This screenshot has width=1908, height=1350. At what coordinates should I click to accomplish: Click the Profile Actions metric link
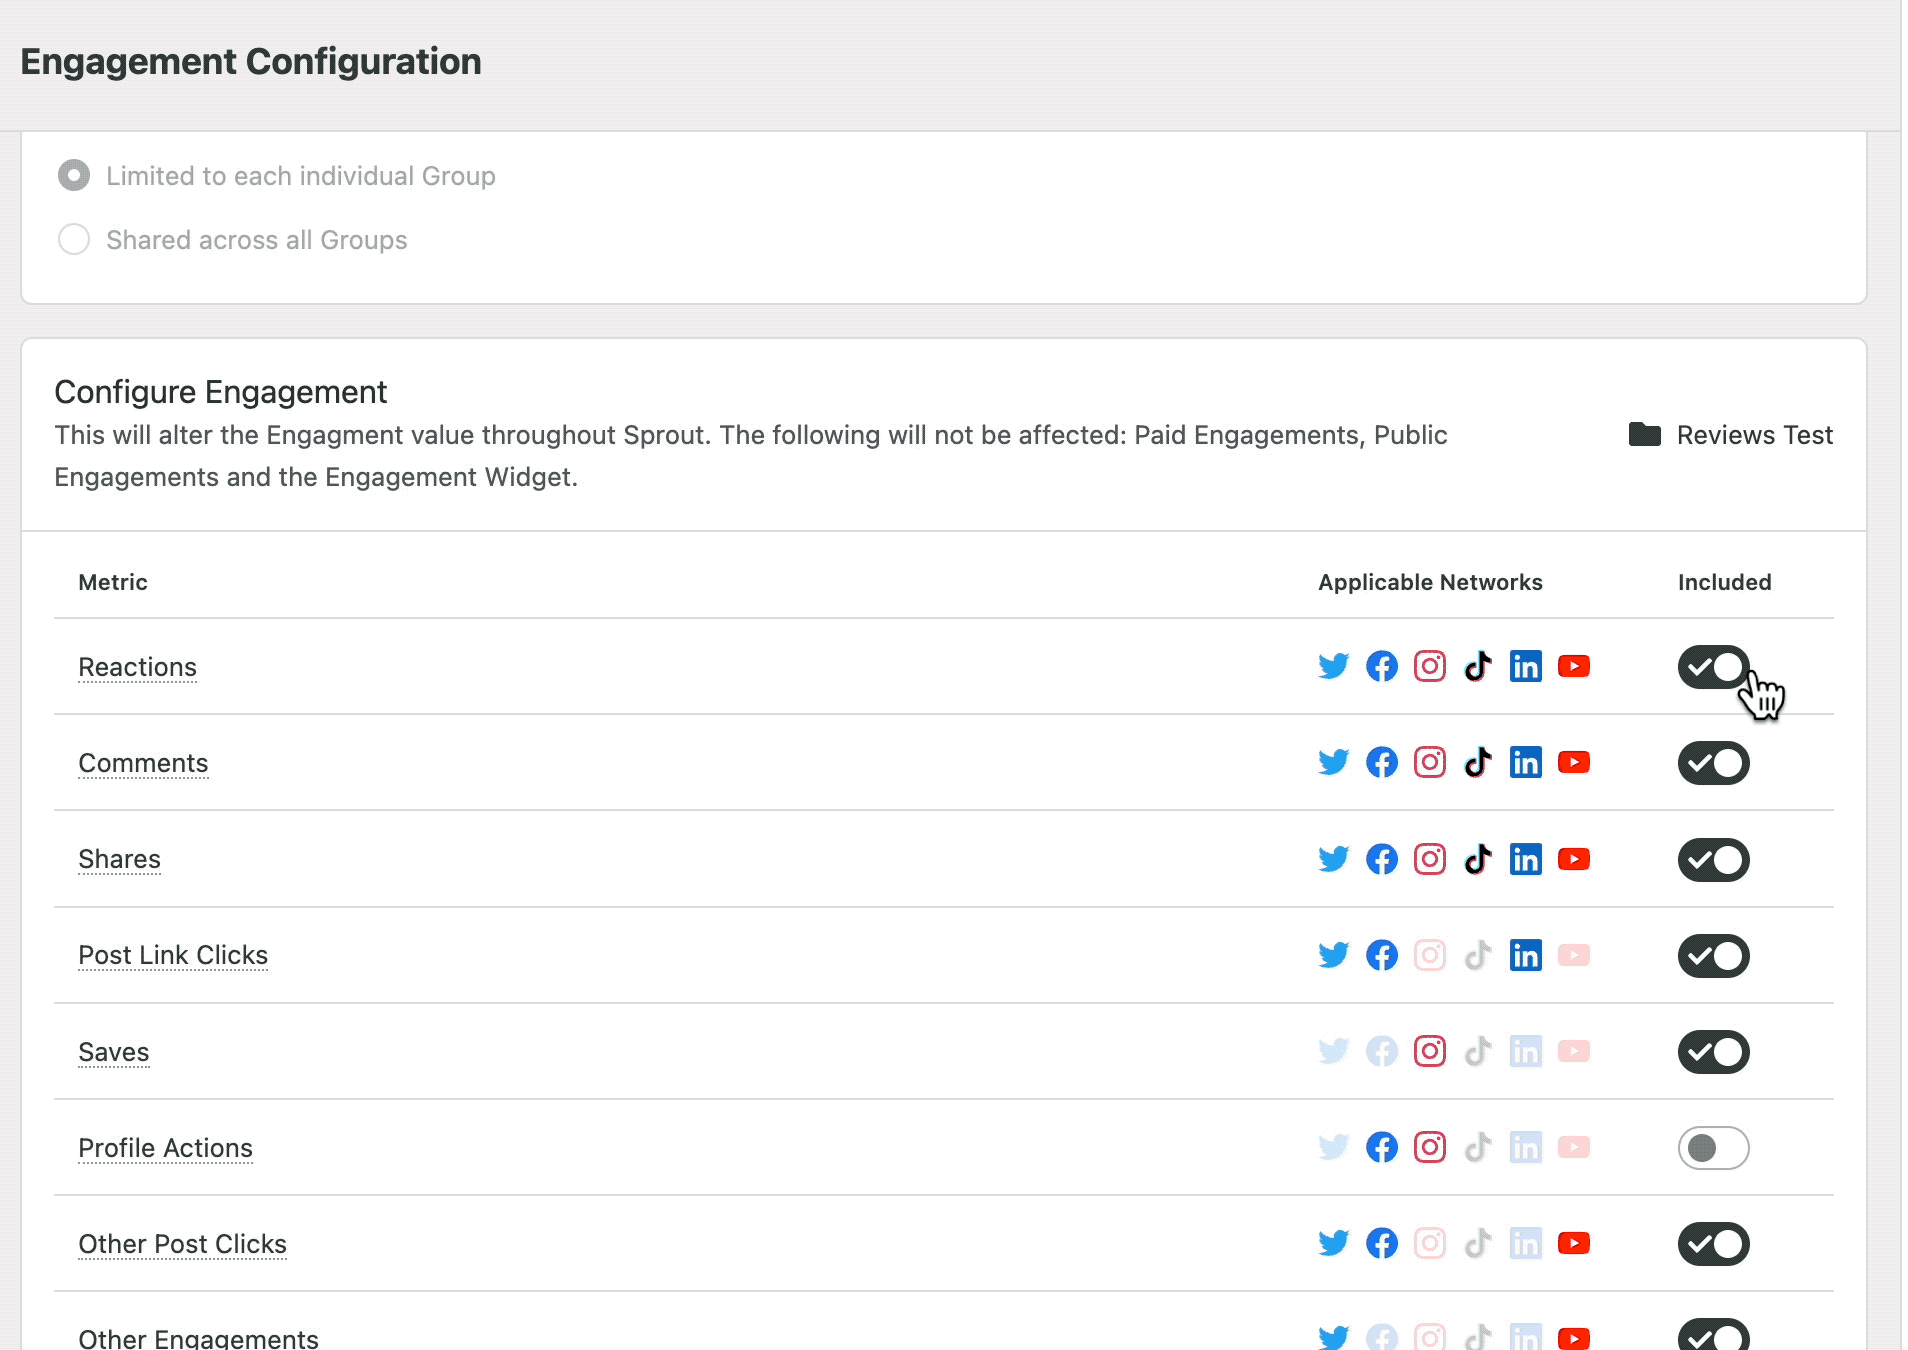click(x=165, y=1148)
